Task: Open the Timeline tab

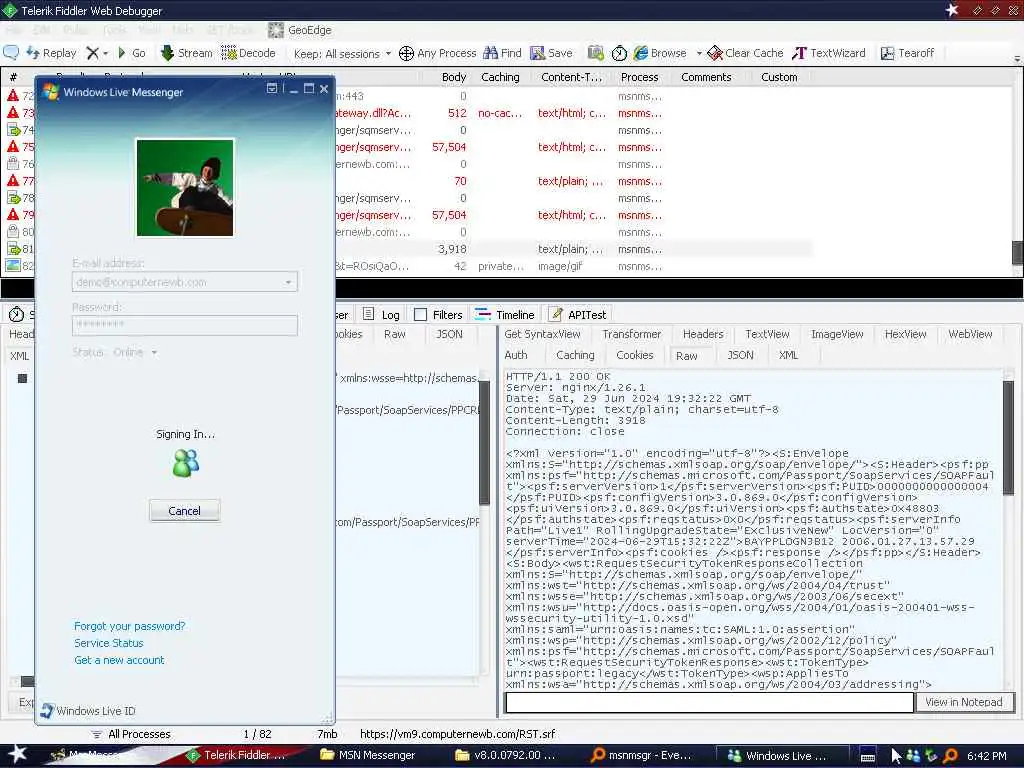Action: click(505, 315)
